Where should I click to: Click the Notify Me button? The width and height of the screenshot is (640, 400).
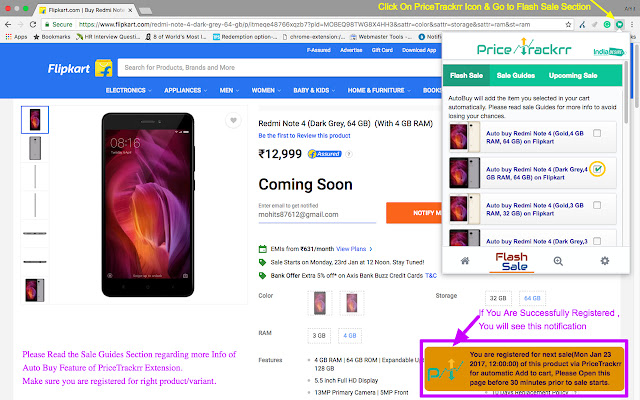tap(414, 213)
